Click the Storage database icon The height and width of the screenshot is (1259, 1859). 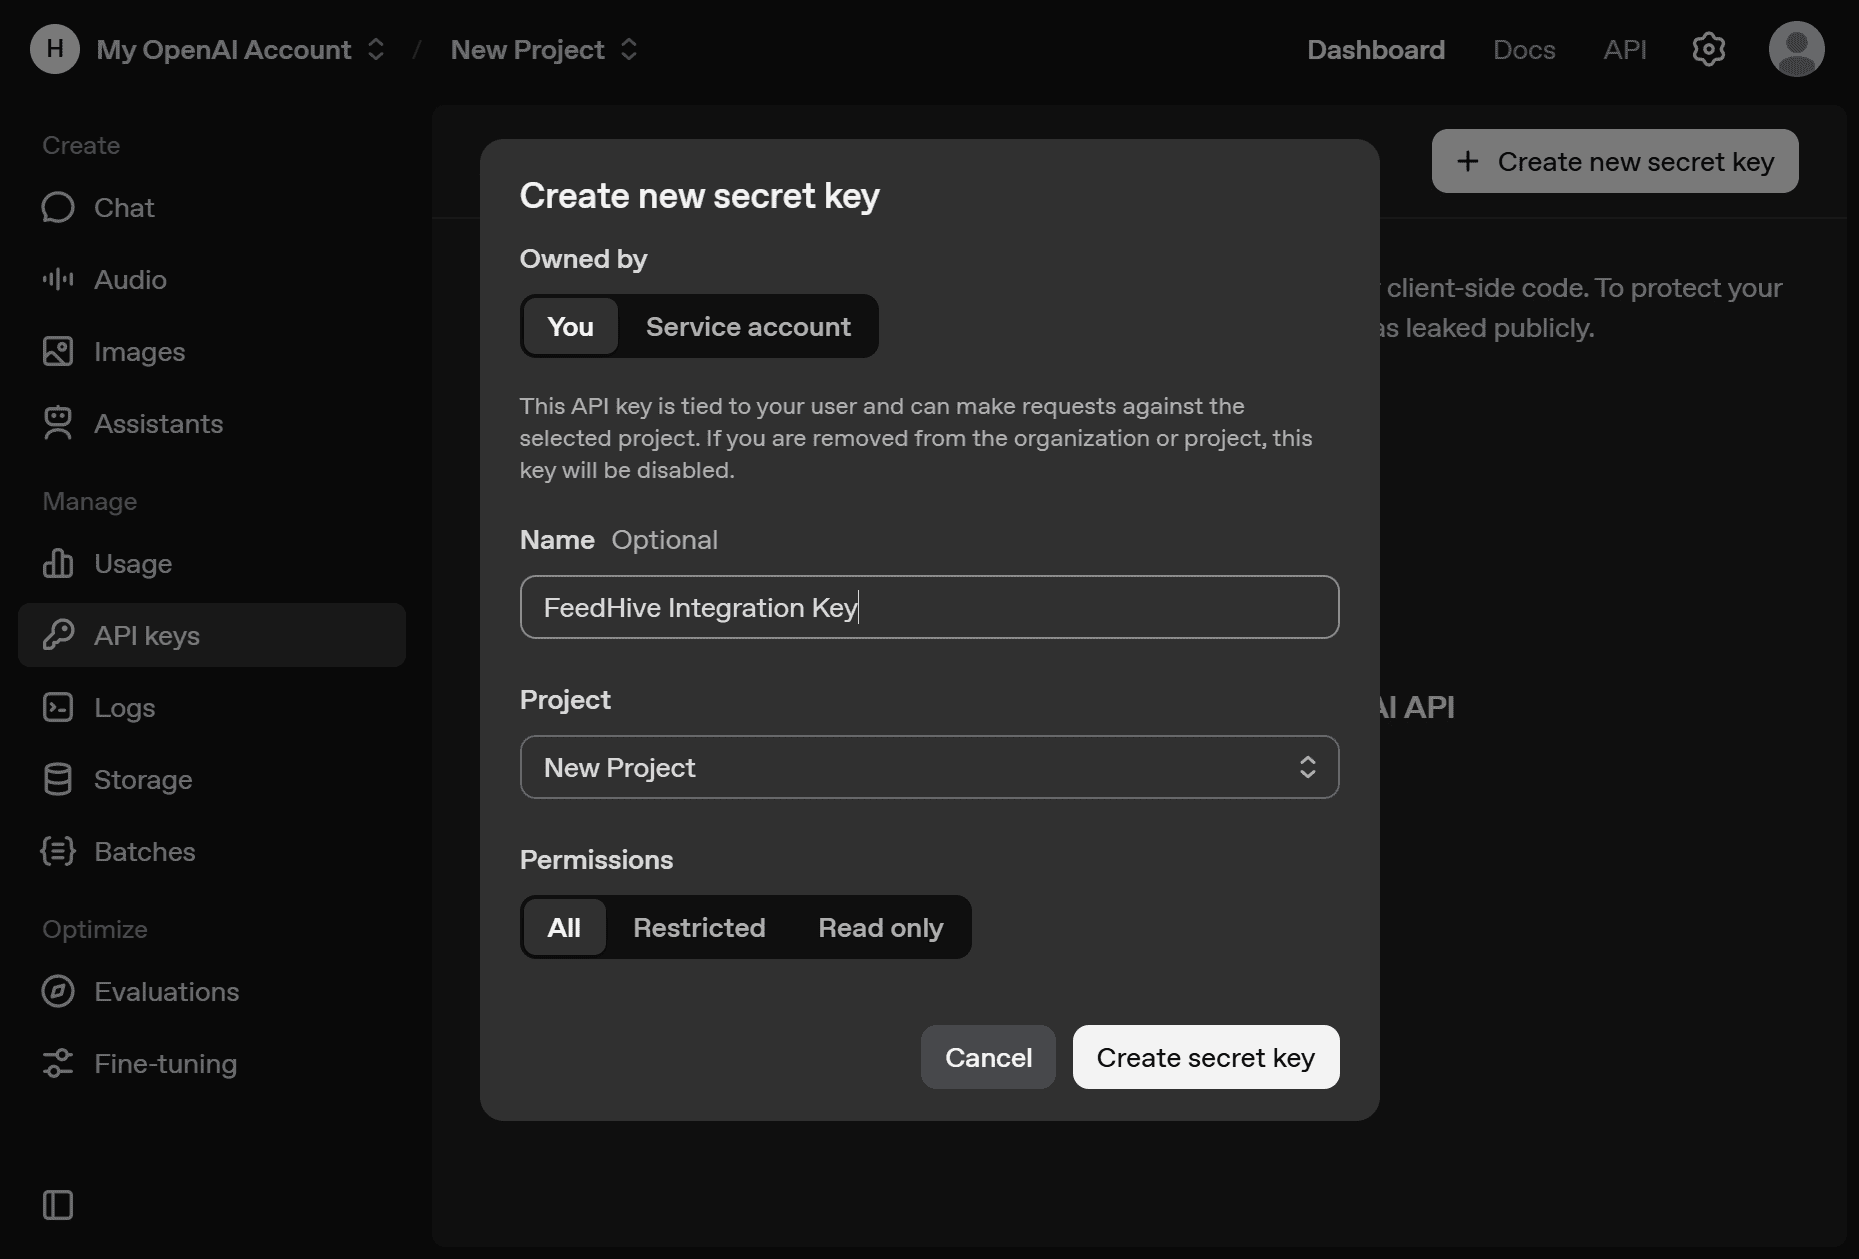pos(58,779)
